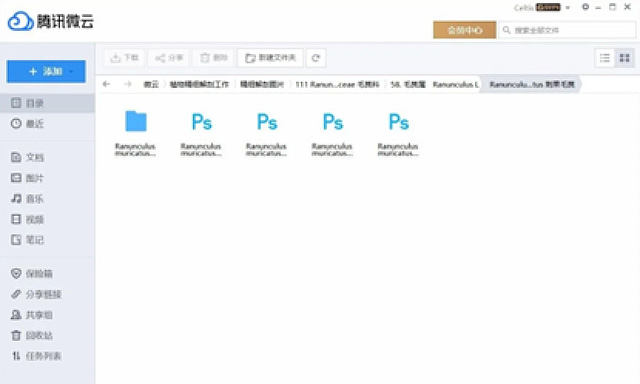This screenshot has height=384, width=640.
Task: Select the first Ranunculus muricatus PS file
Action: (201, 133)
